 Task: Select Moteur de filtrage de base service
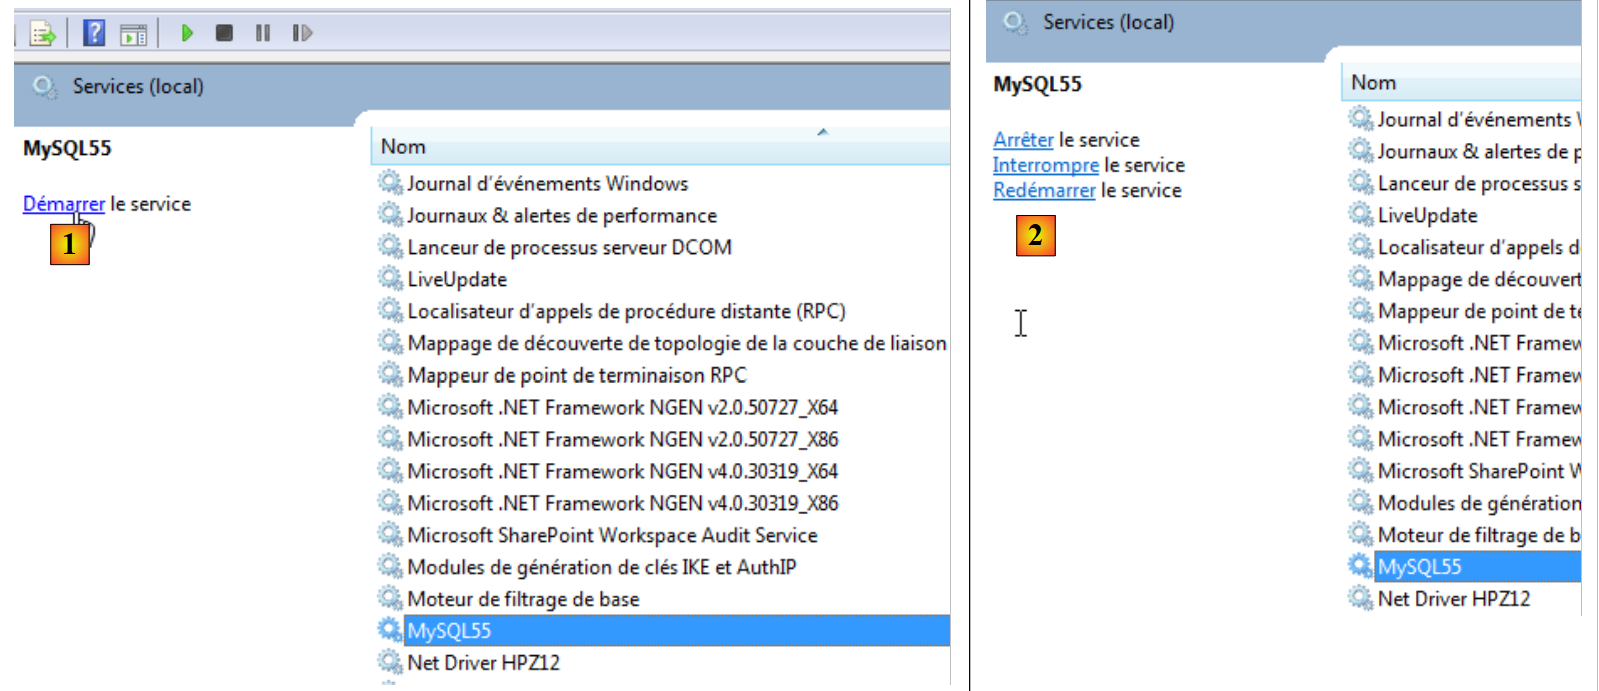pyautogui.click(x=523, y=599)
